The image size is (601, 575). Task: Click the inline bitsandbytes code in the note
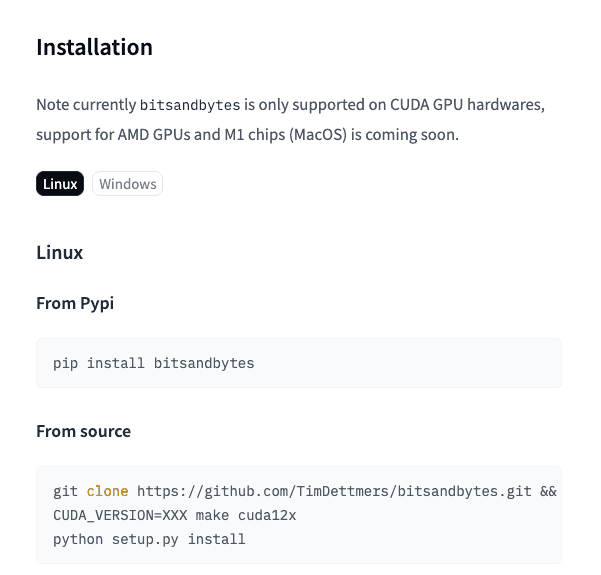point(190,105)
